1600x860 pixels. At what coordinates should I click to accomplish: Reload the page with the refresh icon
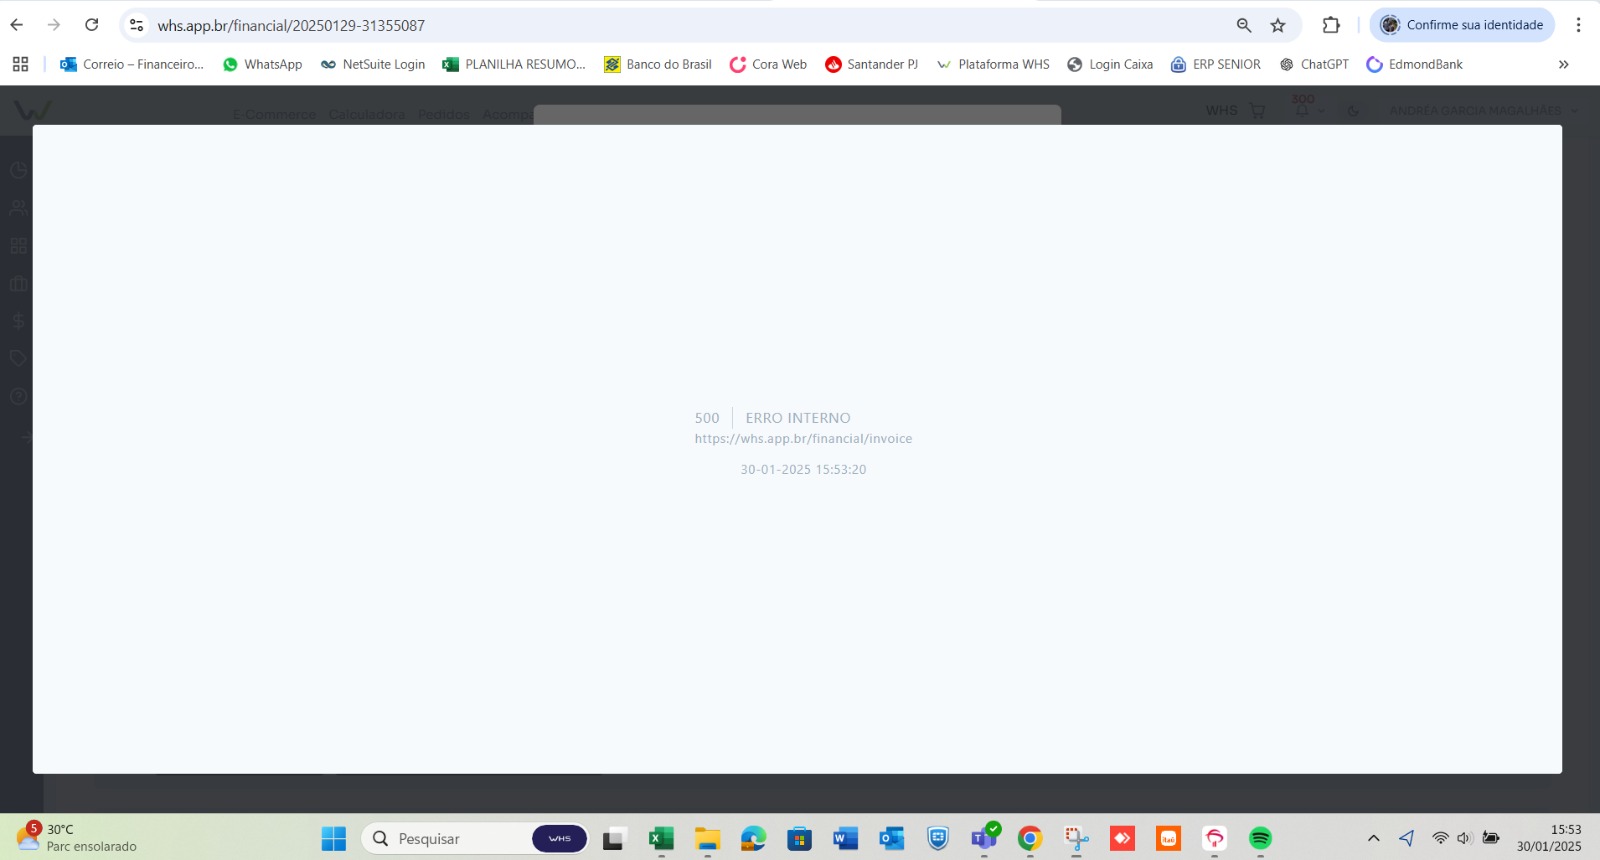click(92, 25)
